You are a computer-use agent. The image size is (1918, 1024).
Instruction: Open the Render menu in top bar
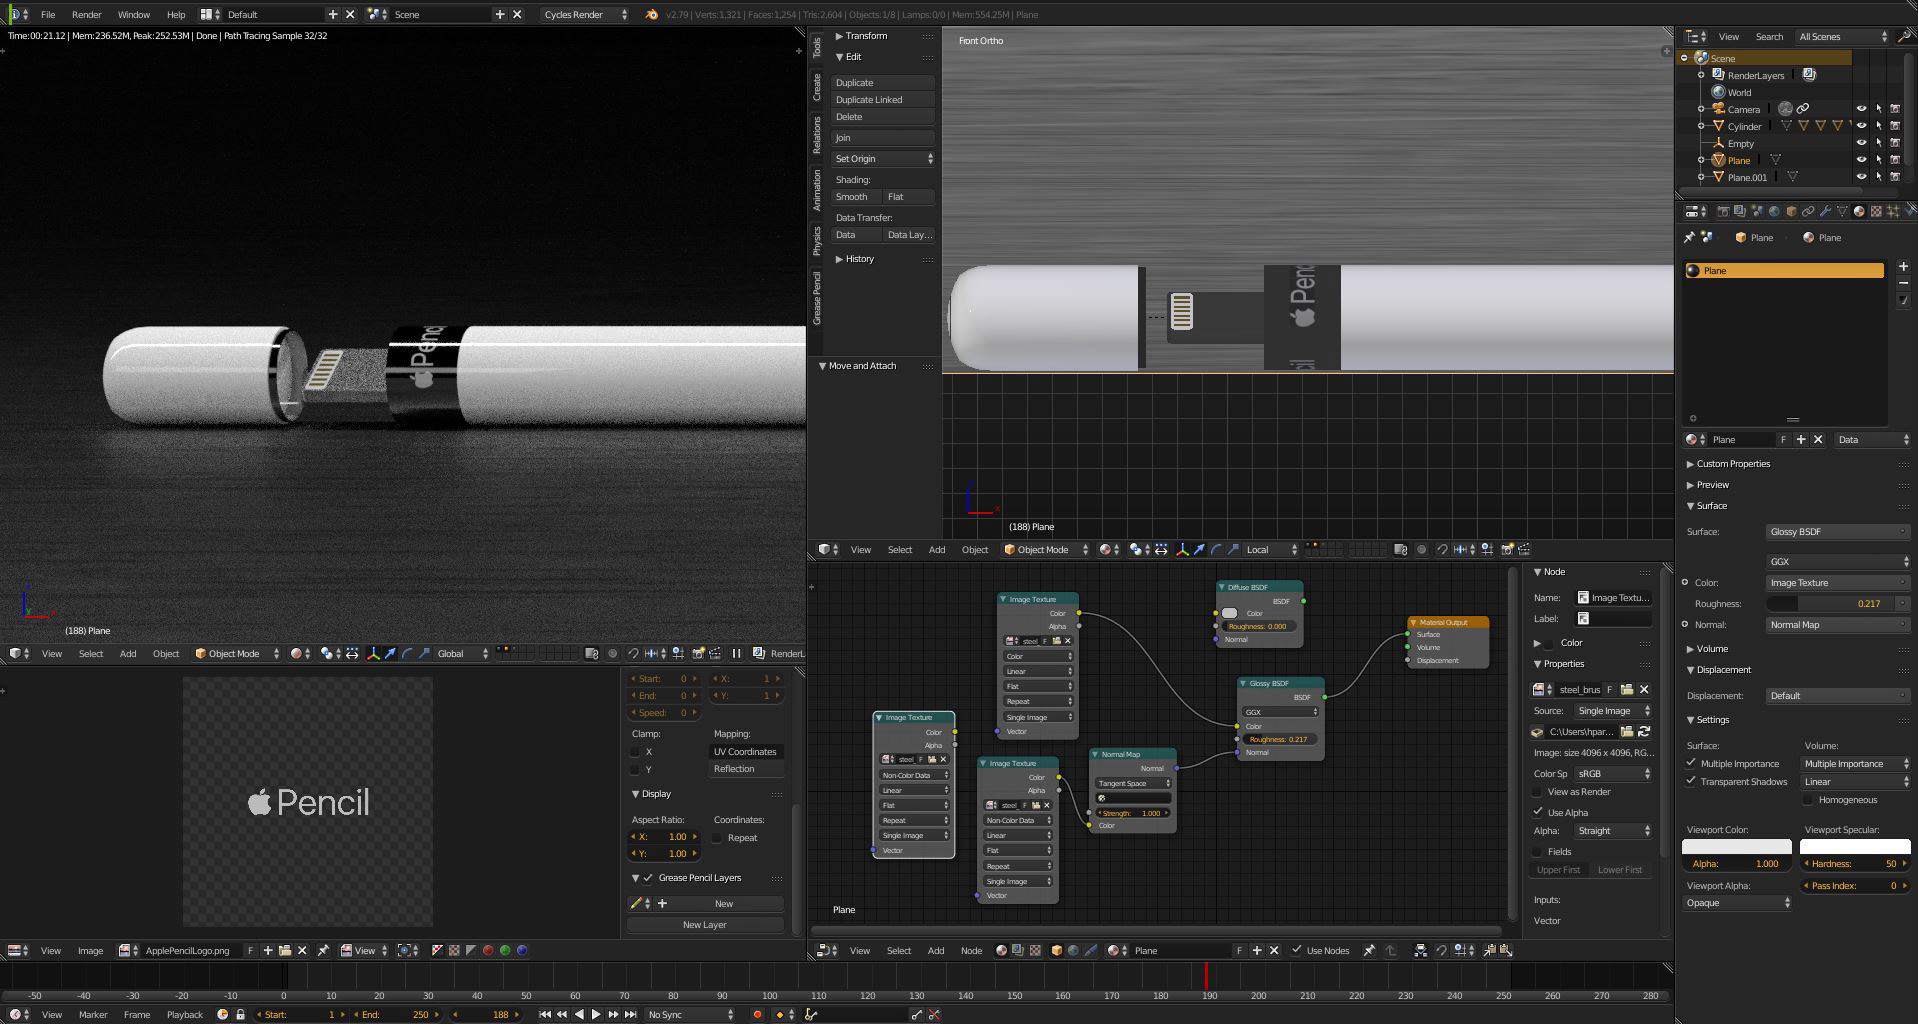[86, 14]
